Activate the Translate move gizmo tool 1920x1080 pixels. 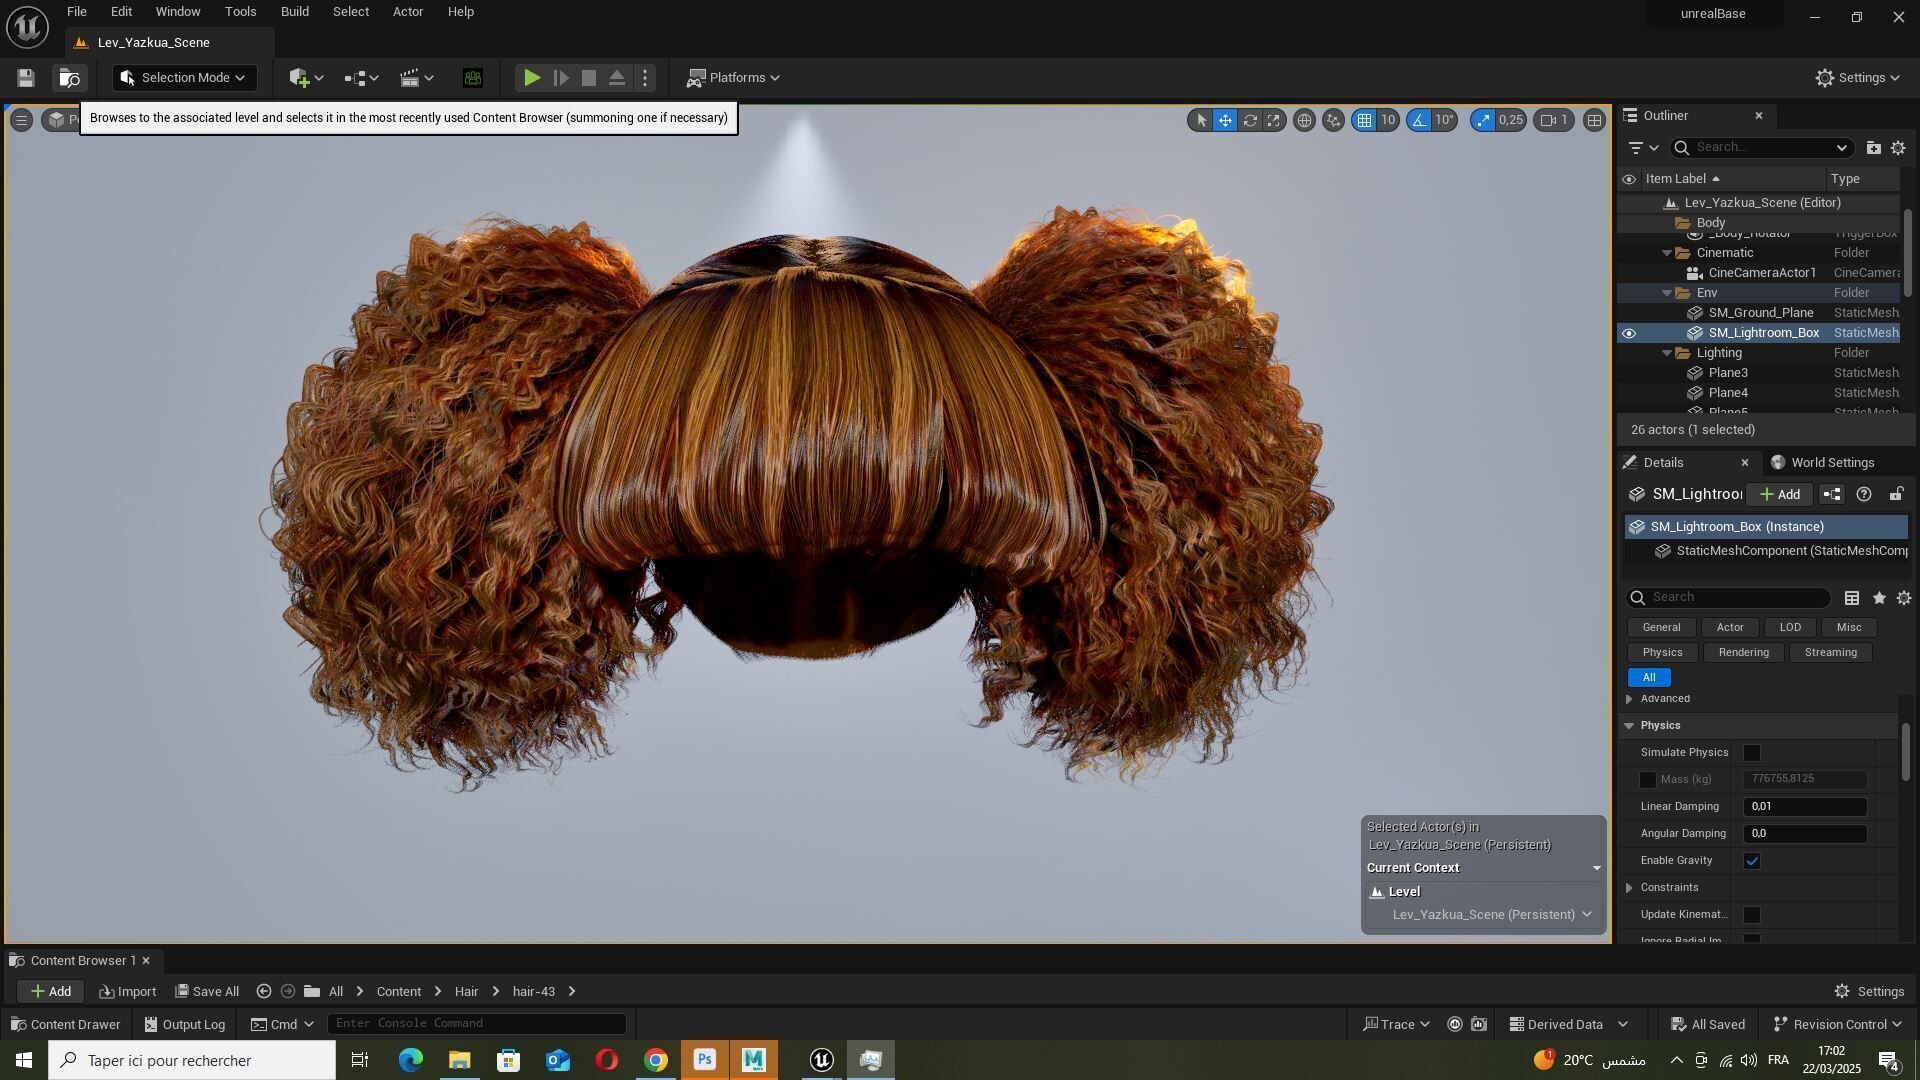(x=1225, y=120)
